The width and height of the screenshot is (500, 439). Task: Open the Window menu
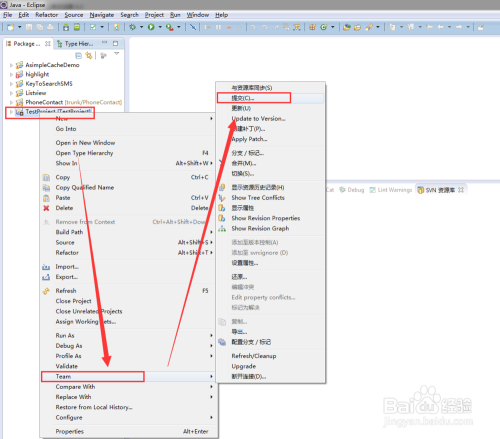coord(198,15)
